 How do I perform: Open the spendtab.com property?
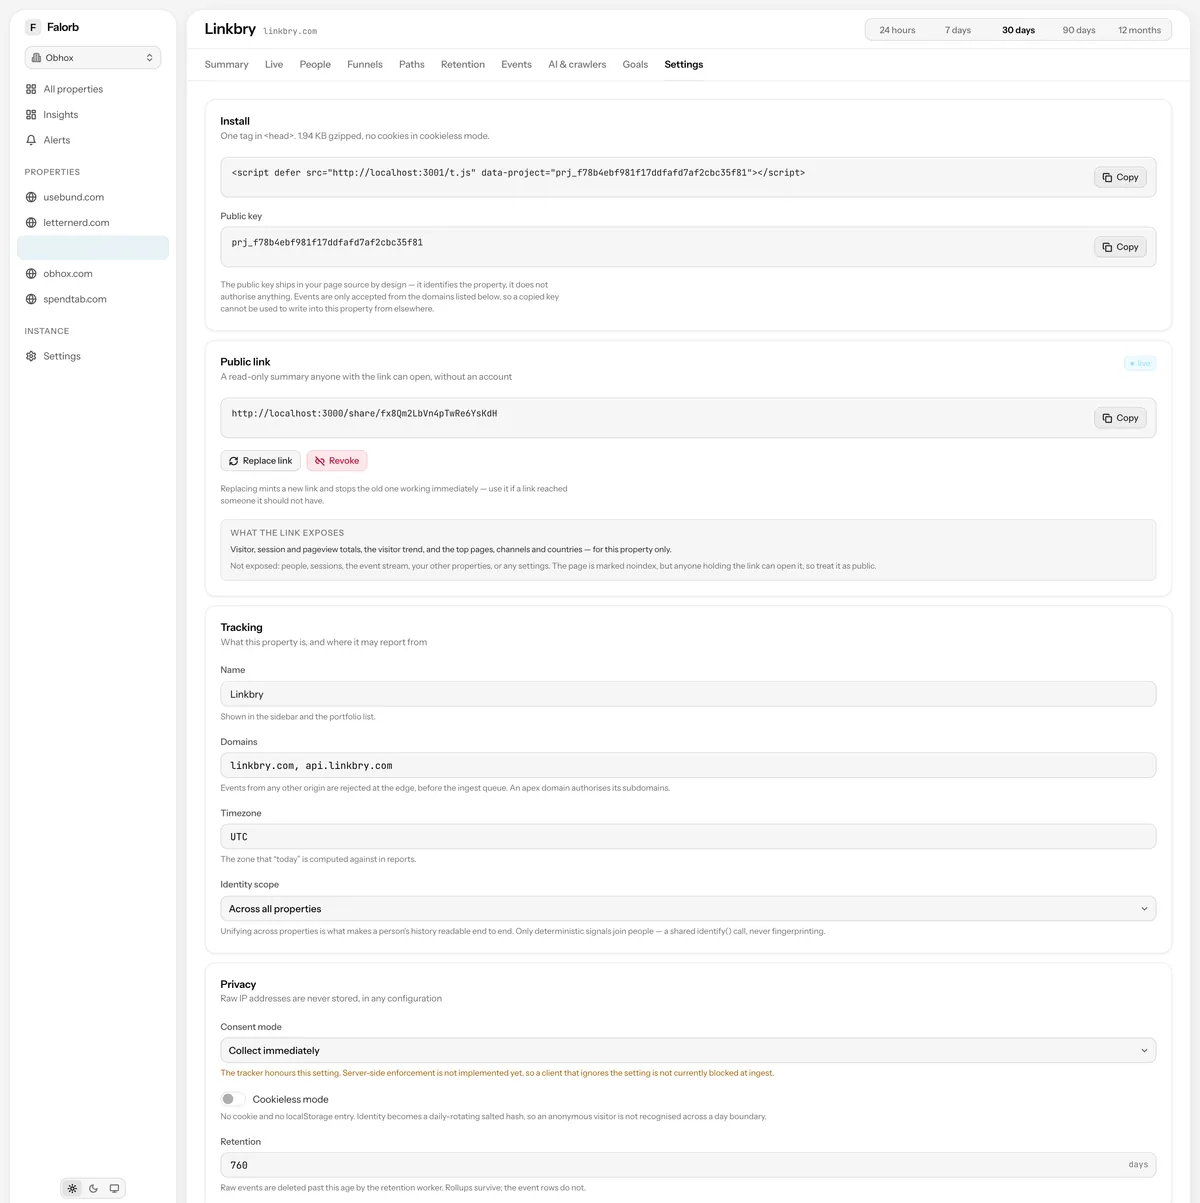click(93, 299)
